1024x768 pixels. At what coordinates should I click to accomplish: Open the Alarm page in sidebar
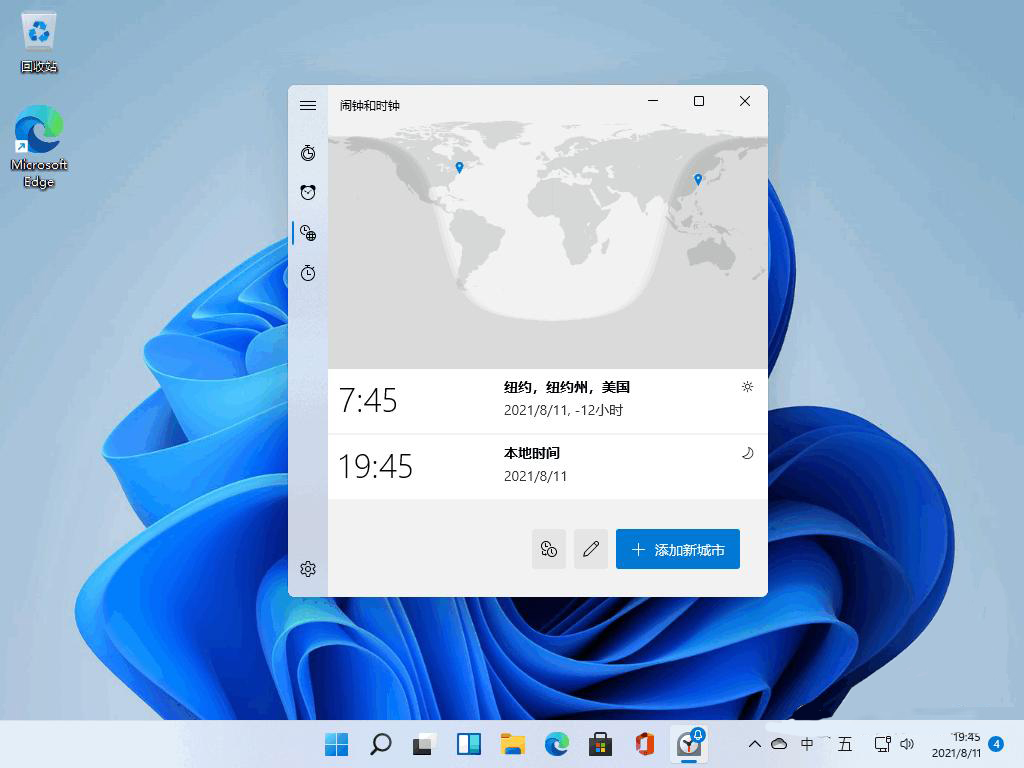click(308, 192)
